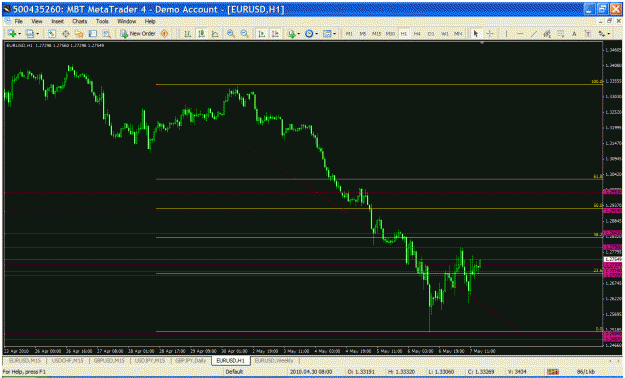Viewport: 625px width, 378px height.
Task: Toggle the Market Watch window icon
Action: 52,34
